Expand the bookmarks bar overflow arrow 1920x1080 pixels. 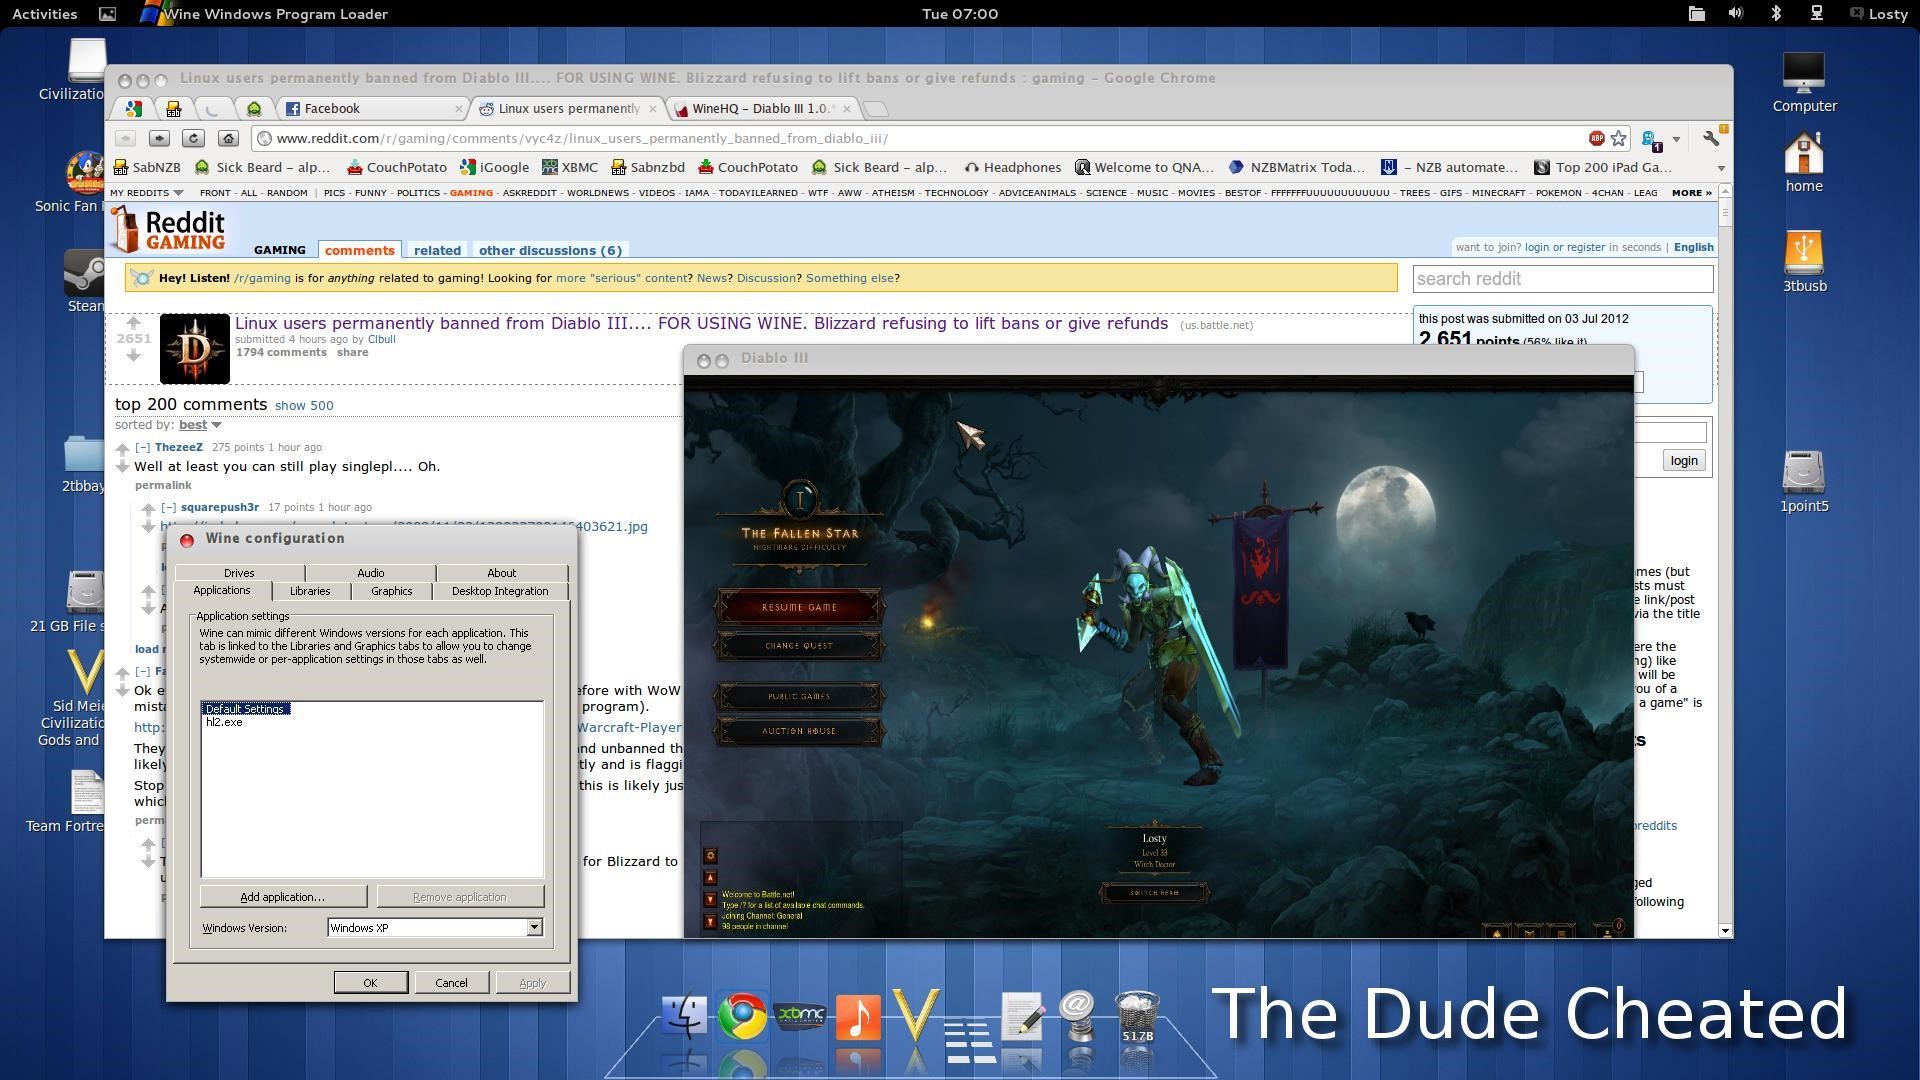(1721, 168)
